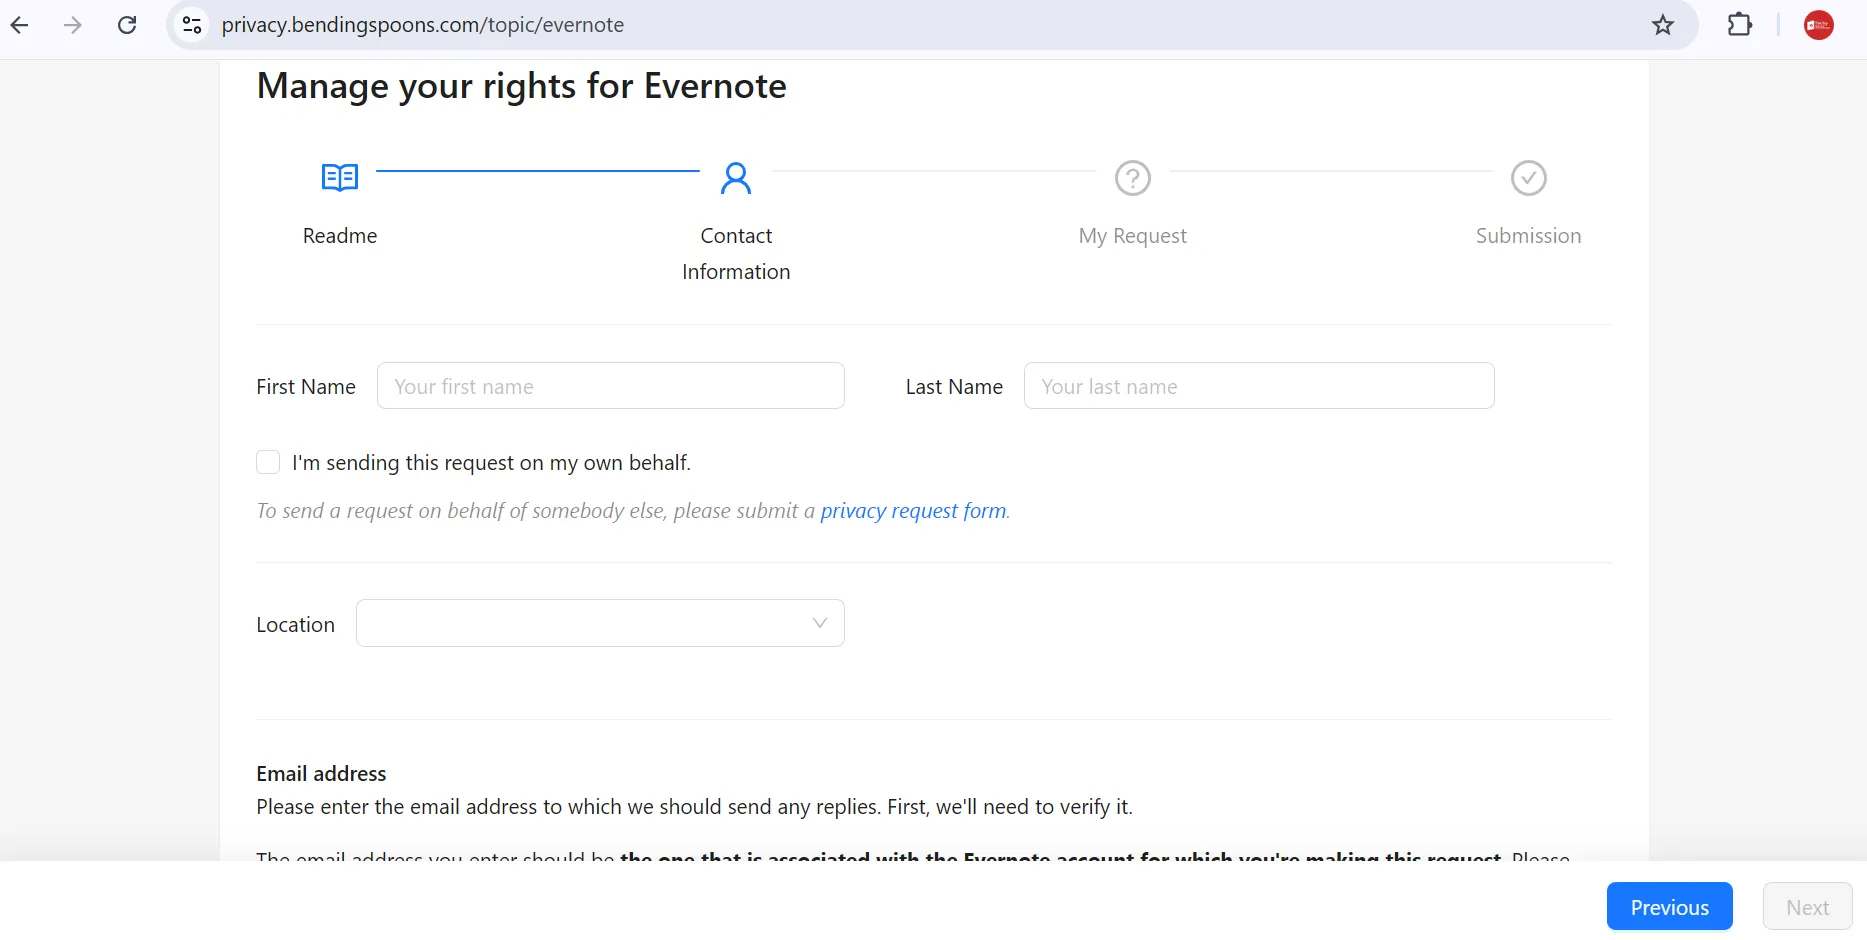The width and height of the screenshot is (1867, 940).
Task: Check 'I'm sending this request on my own behalf'
Action: 267,462
